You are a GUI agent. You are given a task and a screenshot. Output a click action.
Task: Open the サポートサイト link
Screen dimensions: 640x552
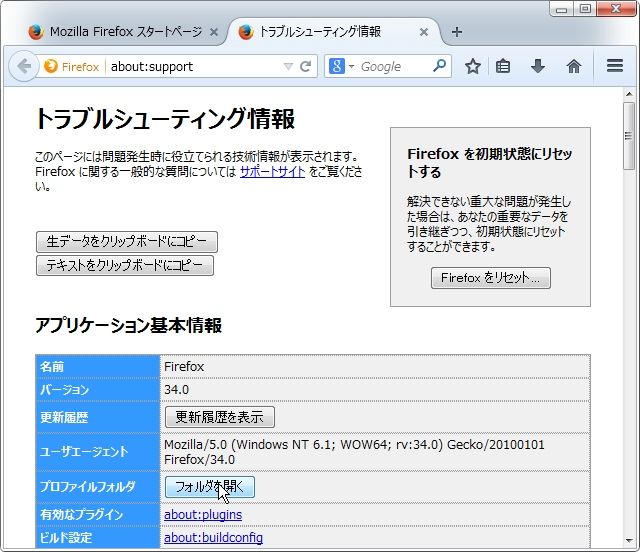(272, 171)
